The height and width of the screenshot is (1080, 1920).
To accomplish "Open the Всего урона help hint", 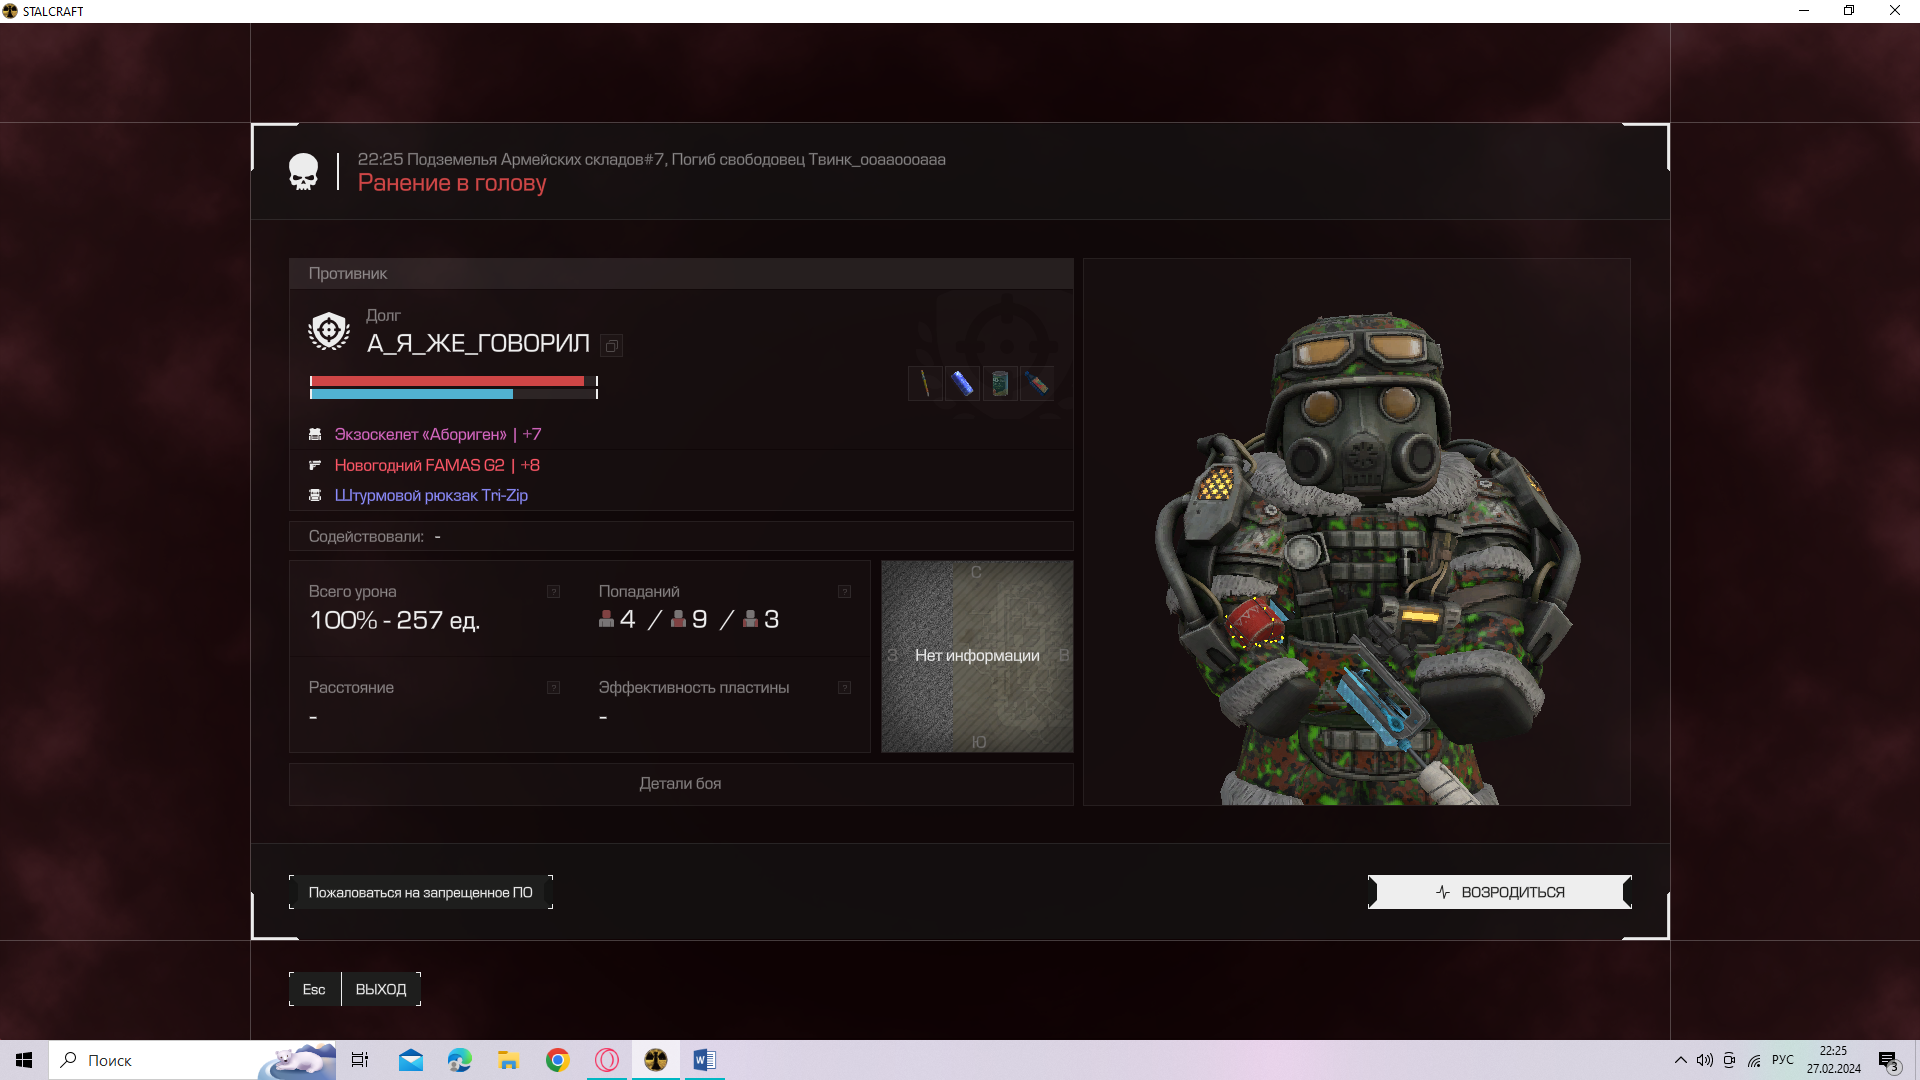I will (553, 592).
